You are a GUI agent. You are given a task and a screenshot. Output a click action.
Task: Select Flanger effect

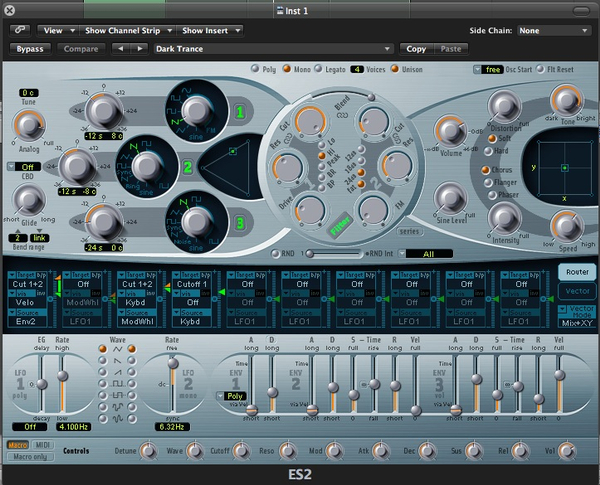(488, 183)
